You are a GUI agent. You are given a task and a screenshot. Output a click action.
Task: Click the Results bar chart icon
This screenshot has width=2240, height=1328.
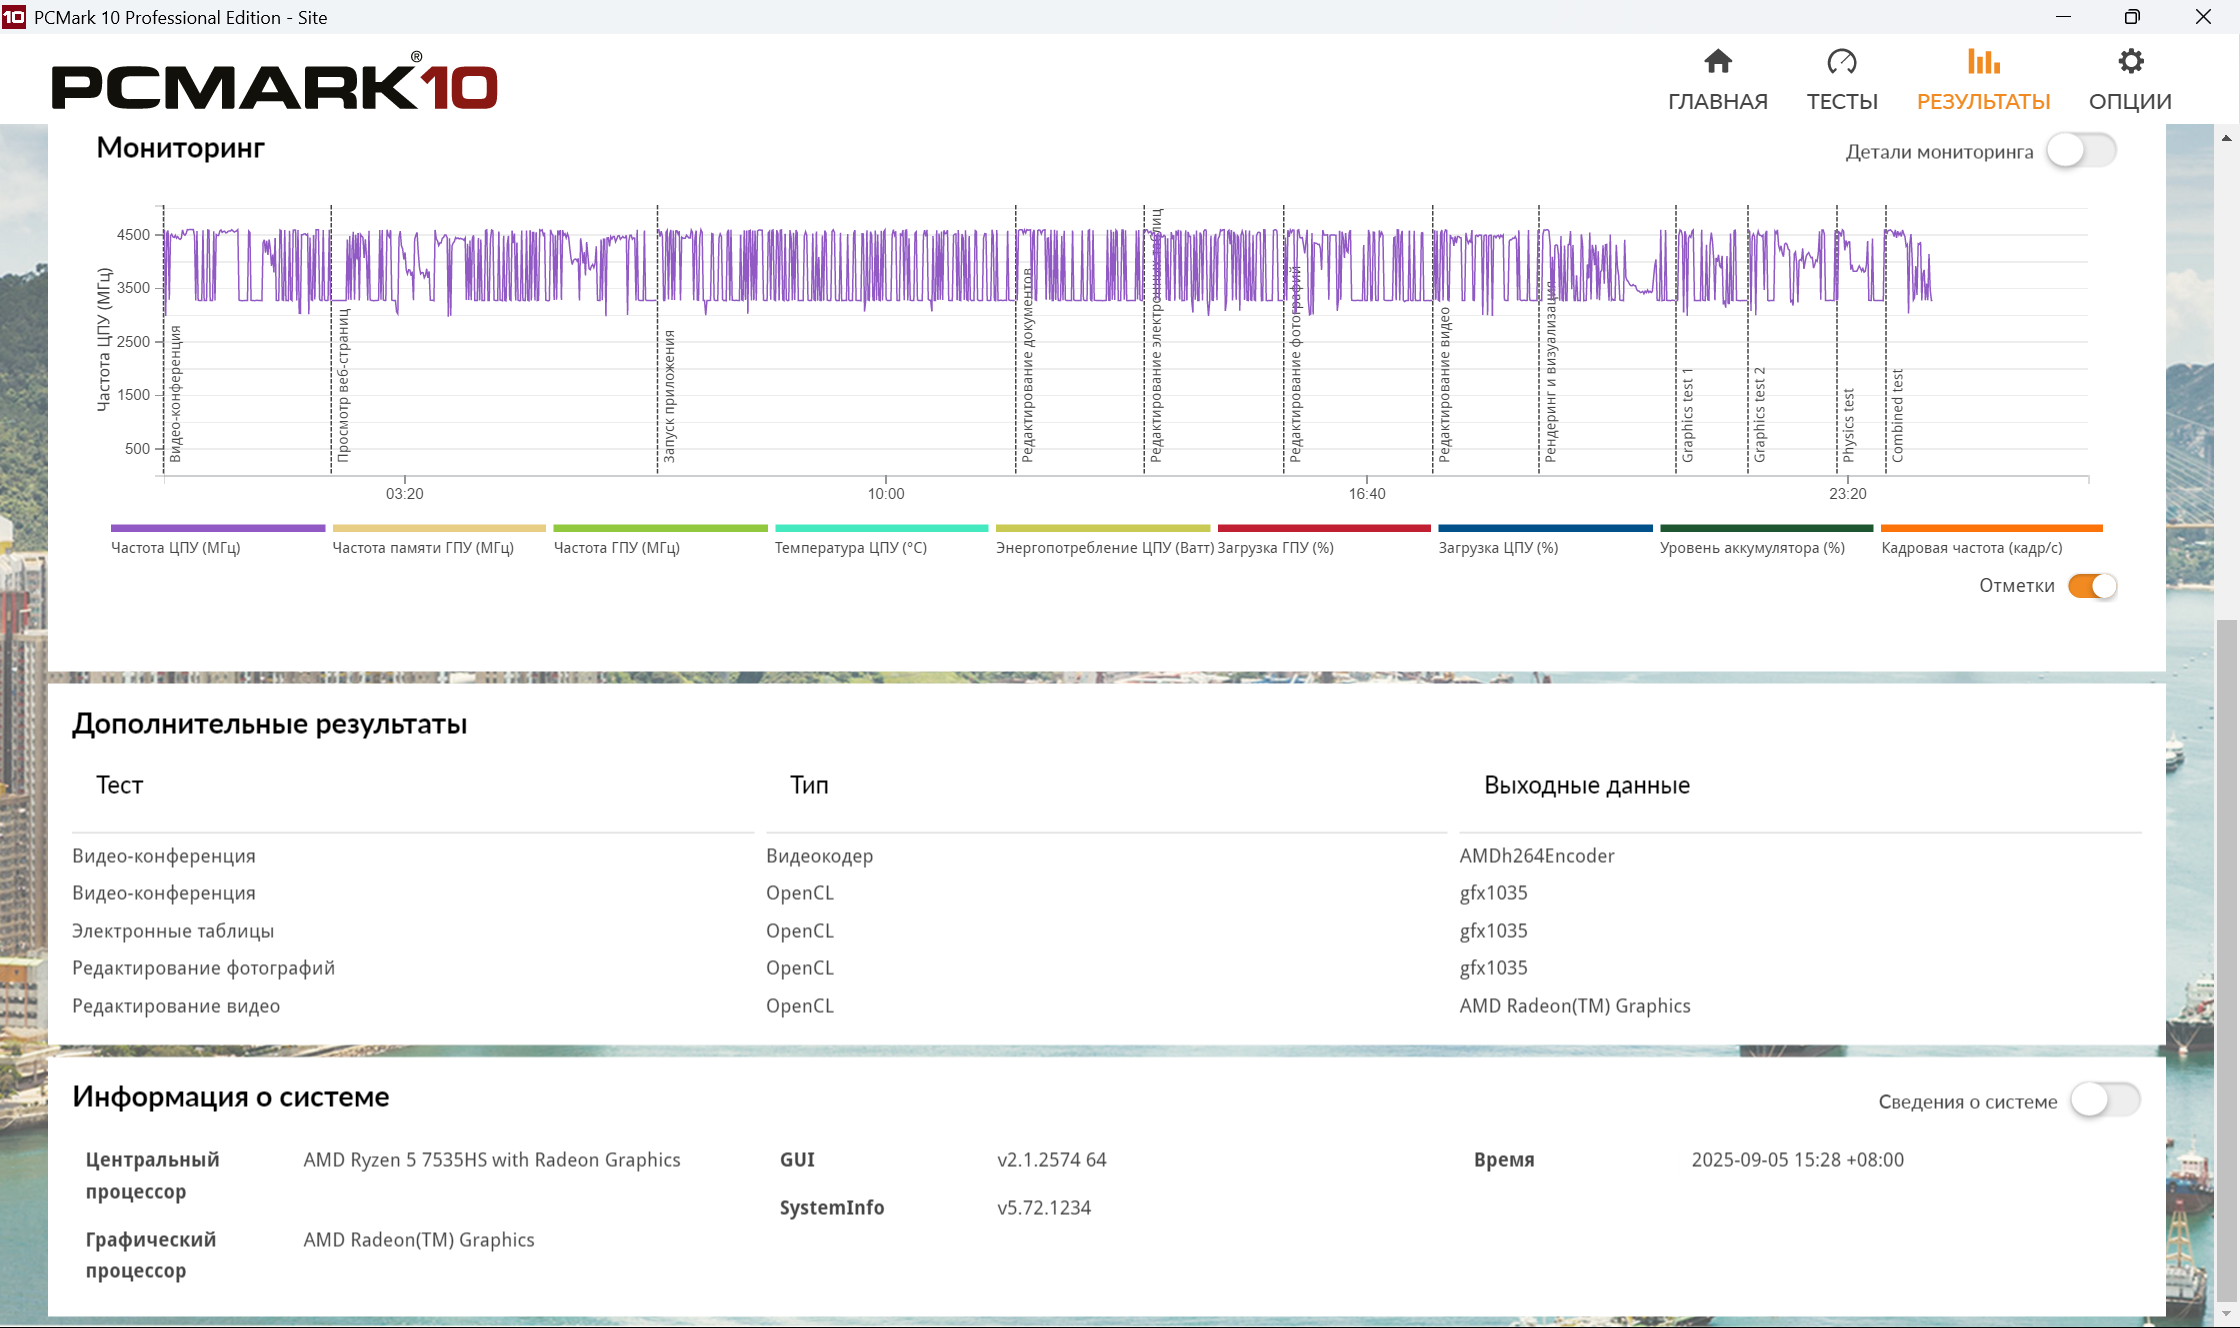pos(1983,62)
